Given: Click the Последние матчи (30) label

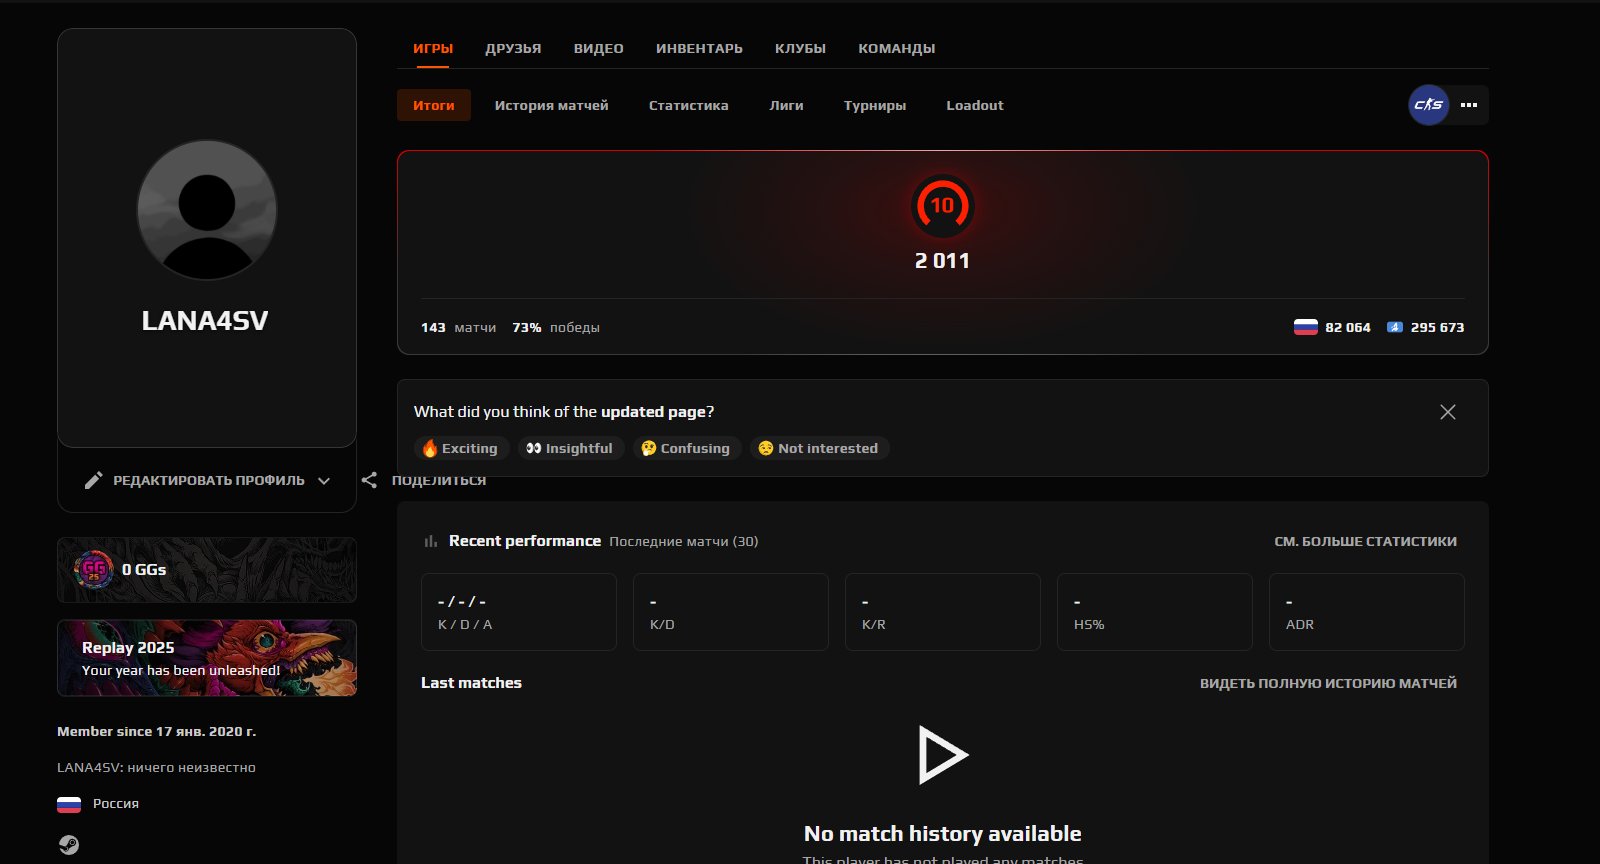Looking at the screenshot, I should click(684, 541).
